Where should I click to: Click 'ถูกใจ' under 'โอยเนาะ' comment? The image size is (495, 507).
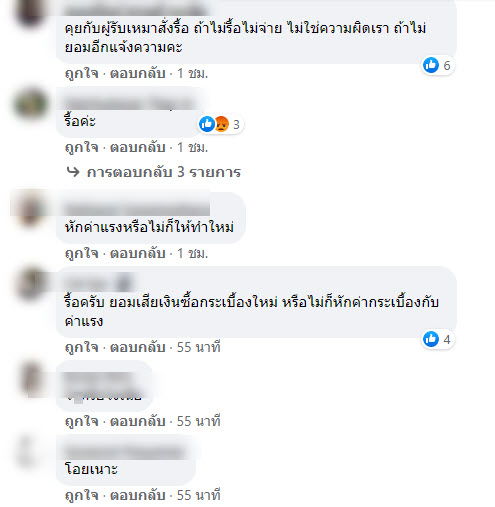[82, 495]
